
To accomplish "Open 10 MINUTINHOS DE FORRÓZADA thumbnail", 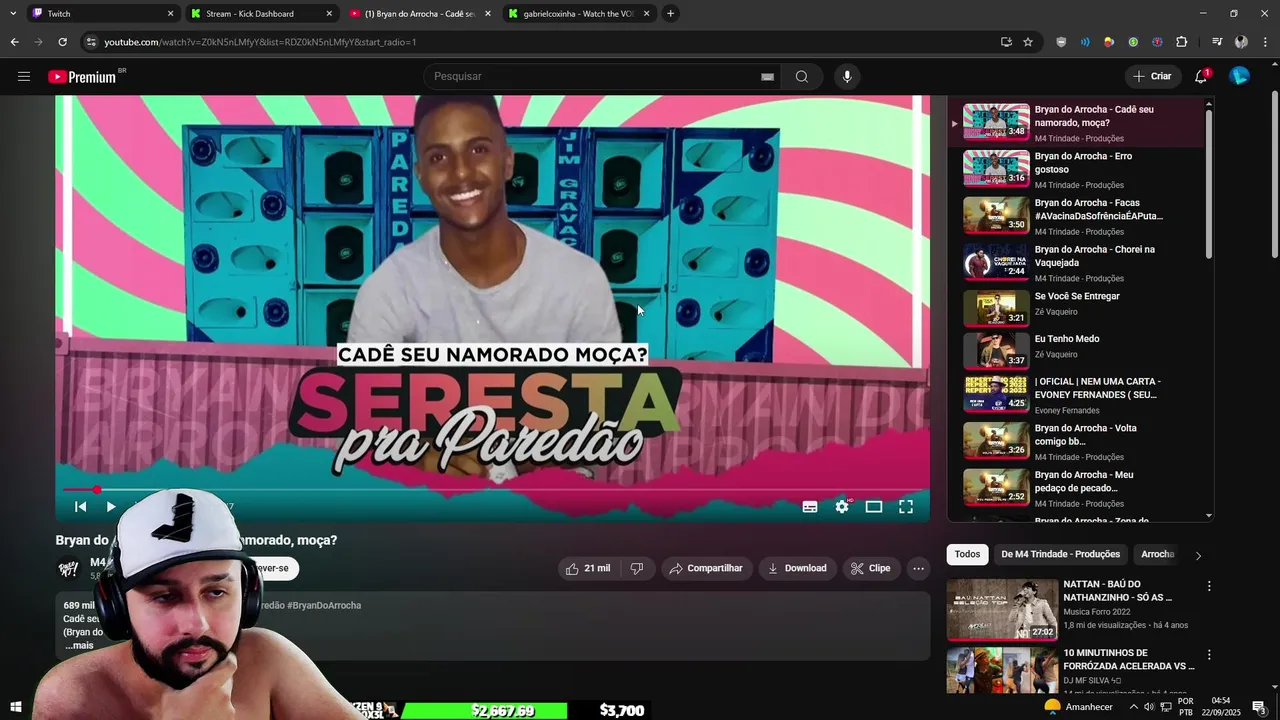I will pyautogui.click(x=1002, y=671).
